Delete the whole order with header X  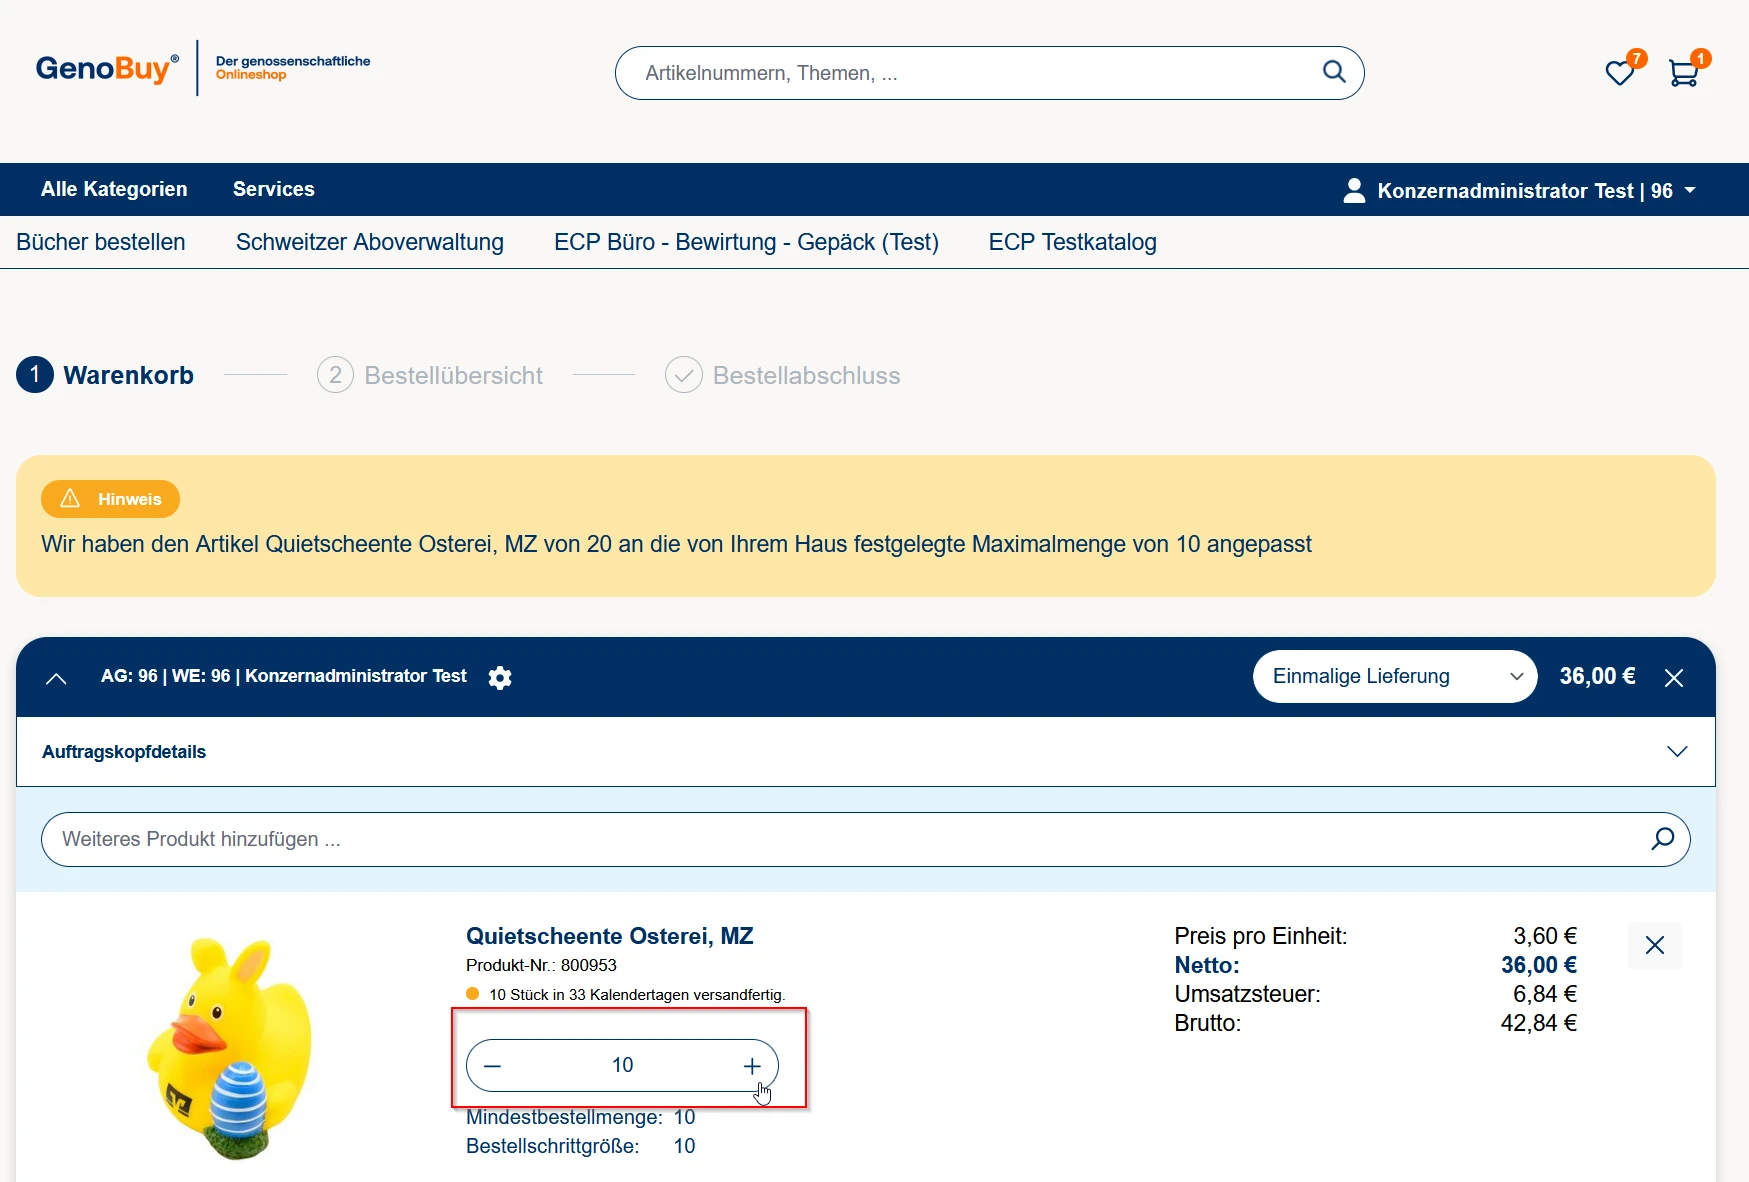pyautogui.click(x=1673, y=678)
